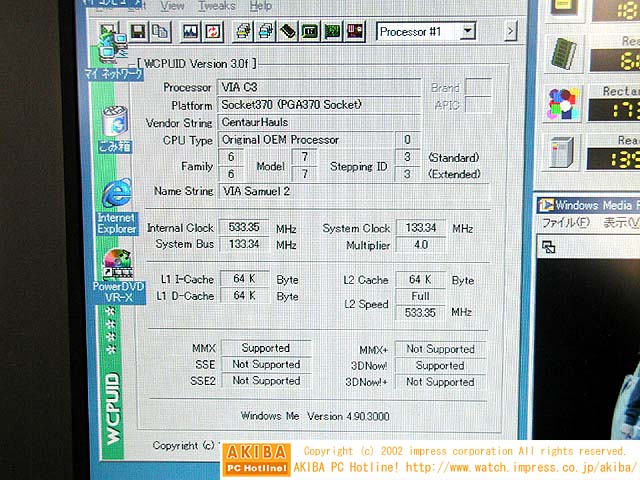640x480 pixels.
Task: Click the empty APIC field box
Action: (x=478, y=105)
